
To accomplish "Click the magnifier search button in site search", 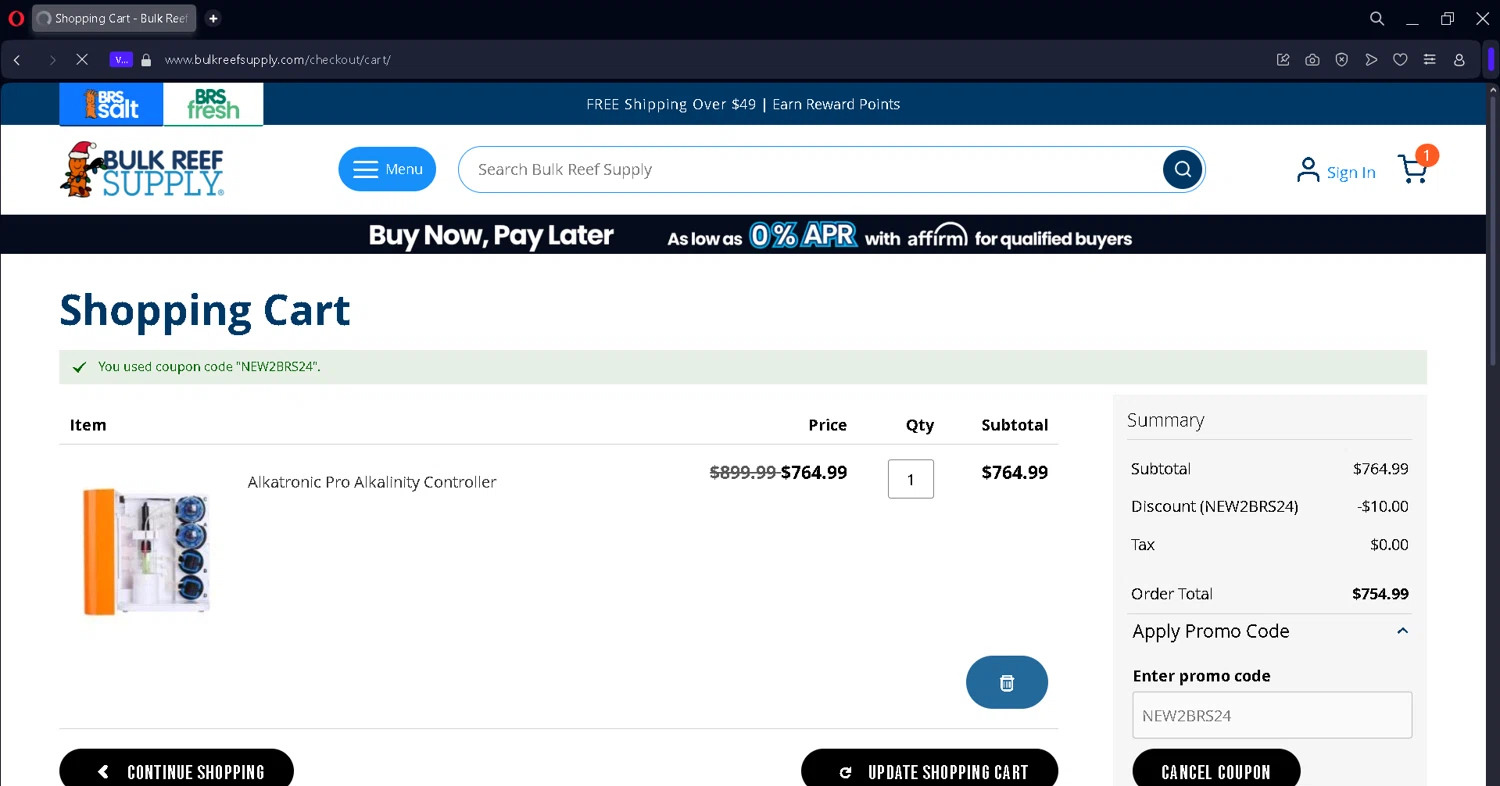I will (x=1182, y=169).
